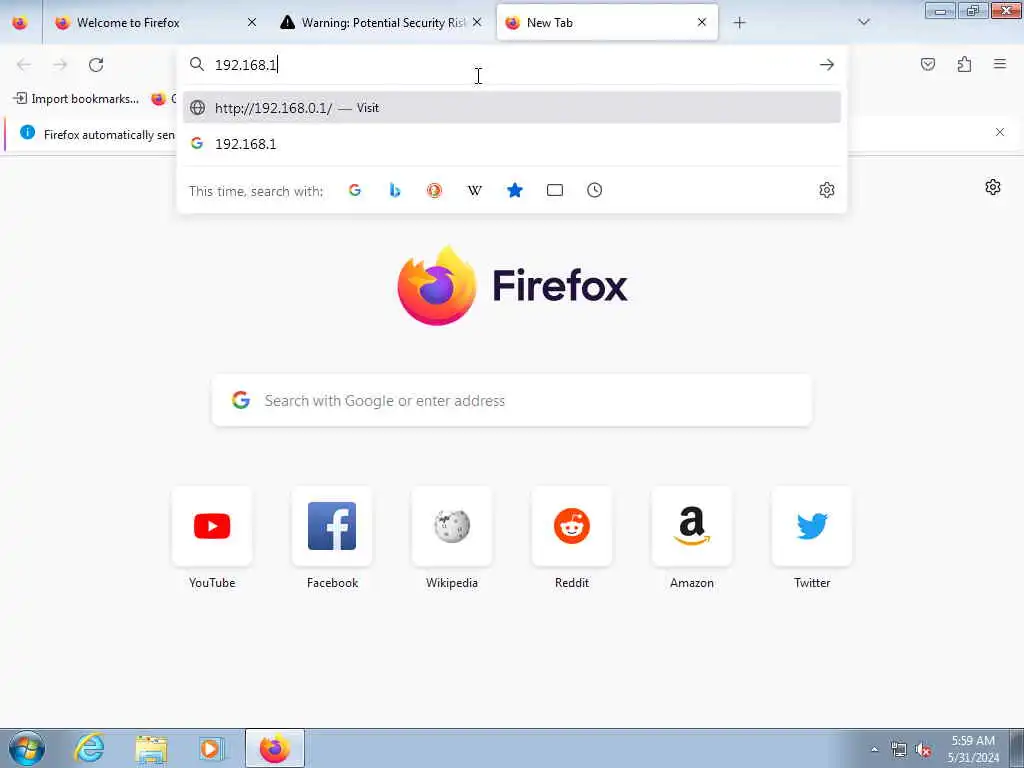Viewport: 1024px width, 768px height.
Task: Go back with the back arrow
Action: (x=24, y=65)
